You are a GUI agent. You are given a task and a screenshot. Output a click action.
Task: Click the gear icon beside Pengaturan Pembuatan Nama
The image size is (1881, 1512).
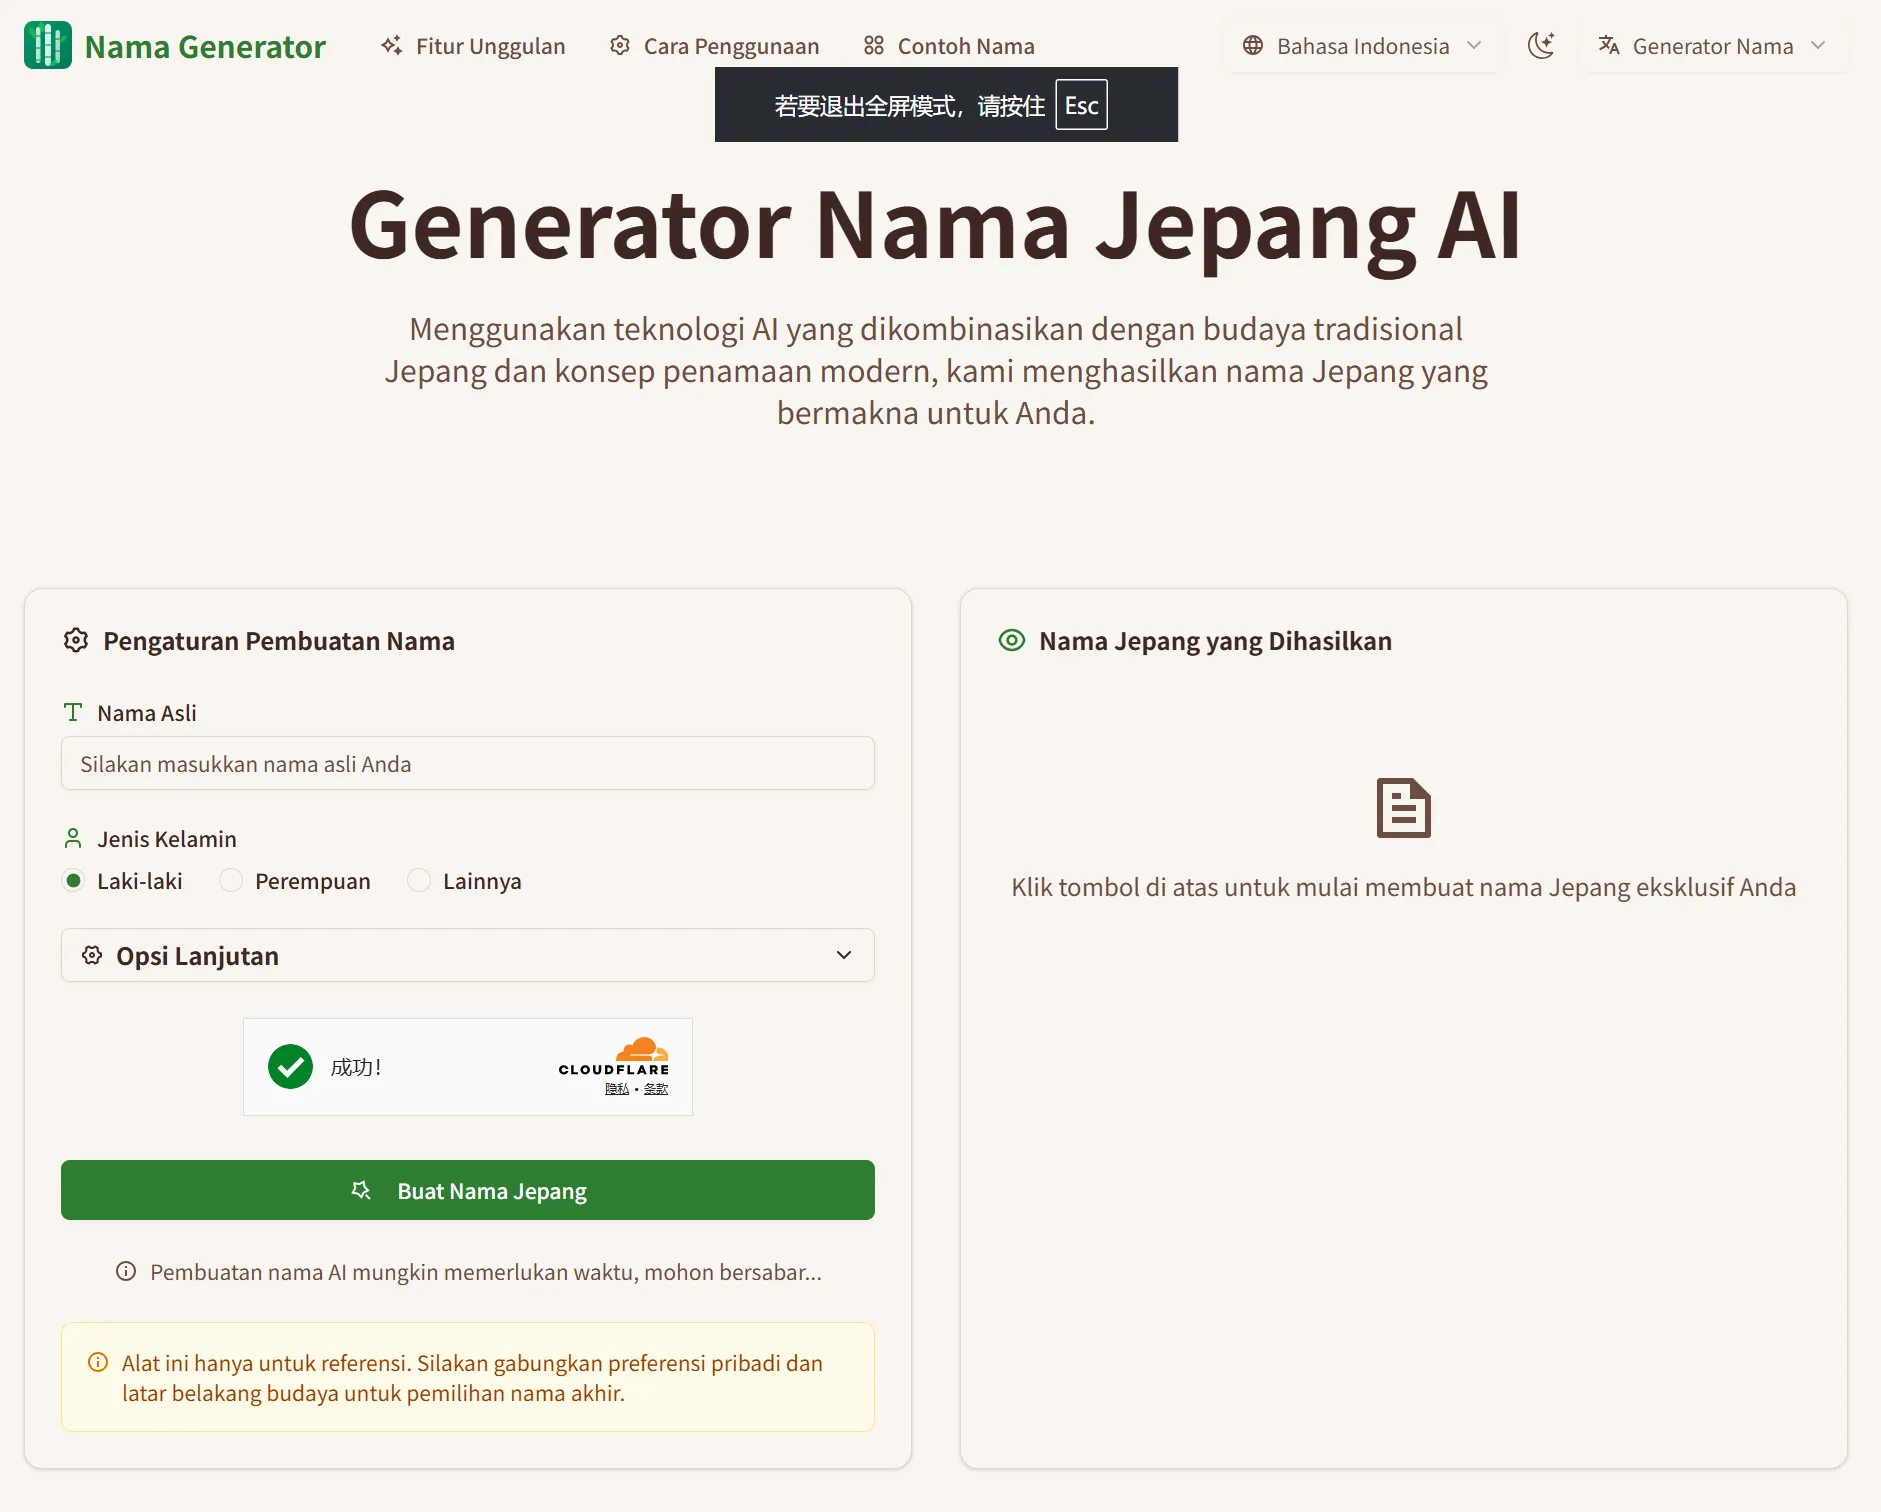pos(76,641)
